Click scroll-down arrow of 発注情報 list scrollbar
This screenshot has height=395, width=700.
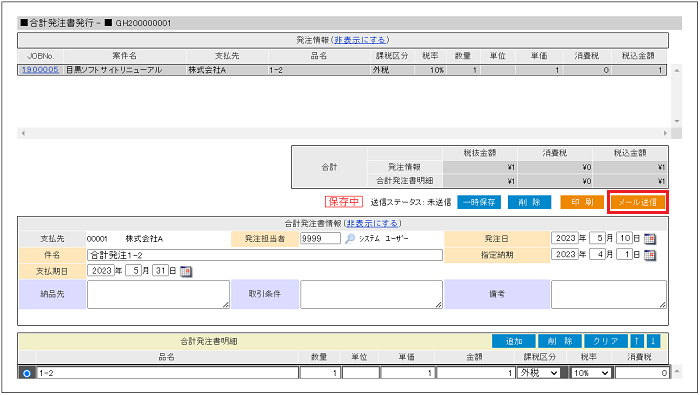click(x=677, y=121)
